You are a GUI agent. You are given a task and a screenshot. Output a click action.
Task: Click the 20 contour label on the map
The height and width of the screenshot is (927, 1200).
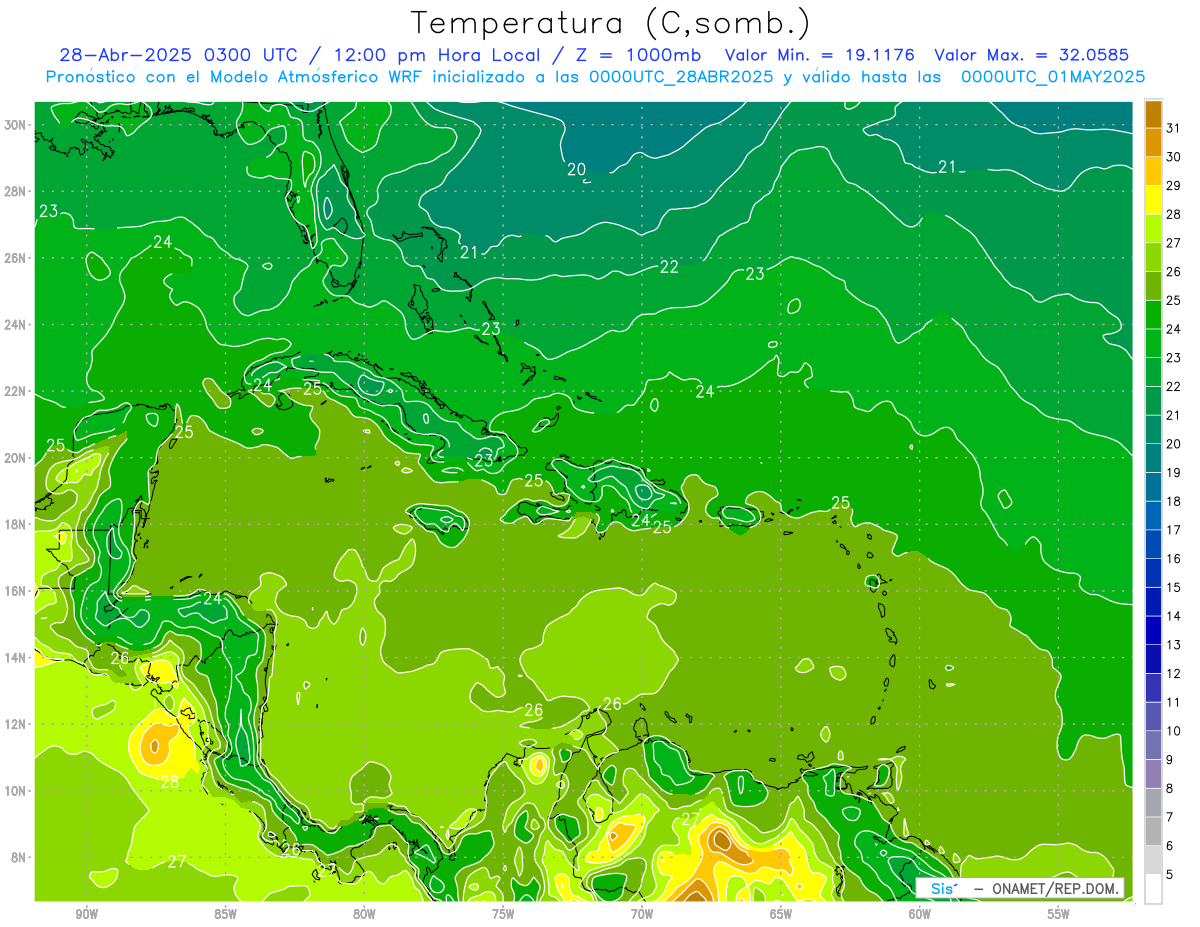[577, 170]
